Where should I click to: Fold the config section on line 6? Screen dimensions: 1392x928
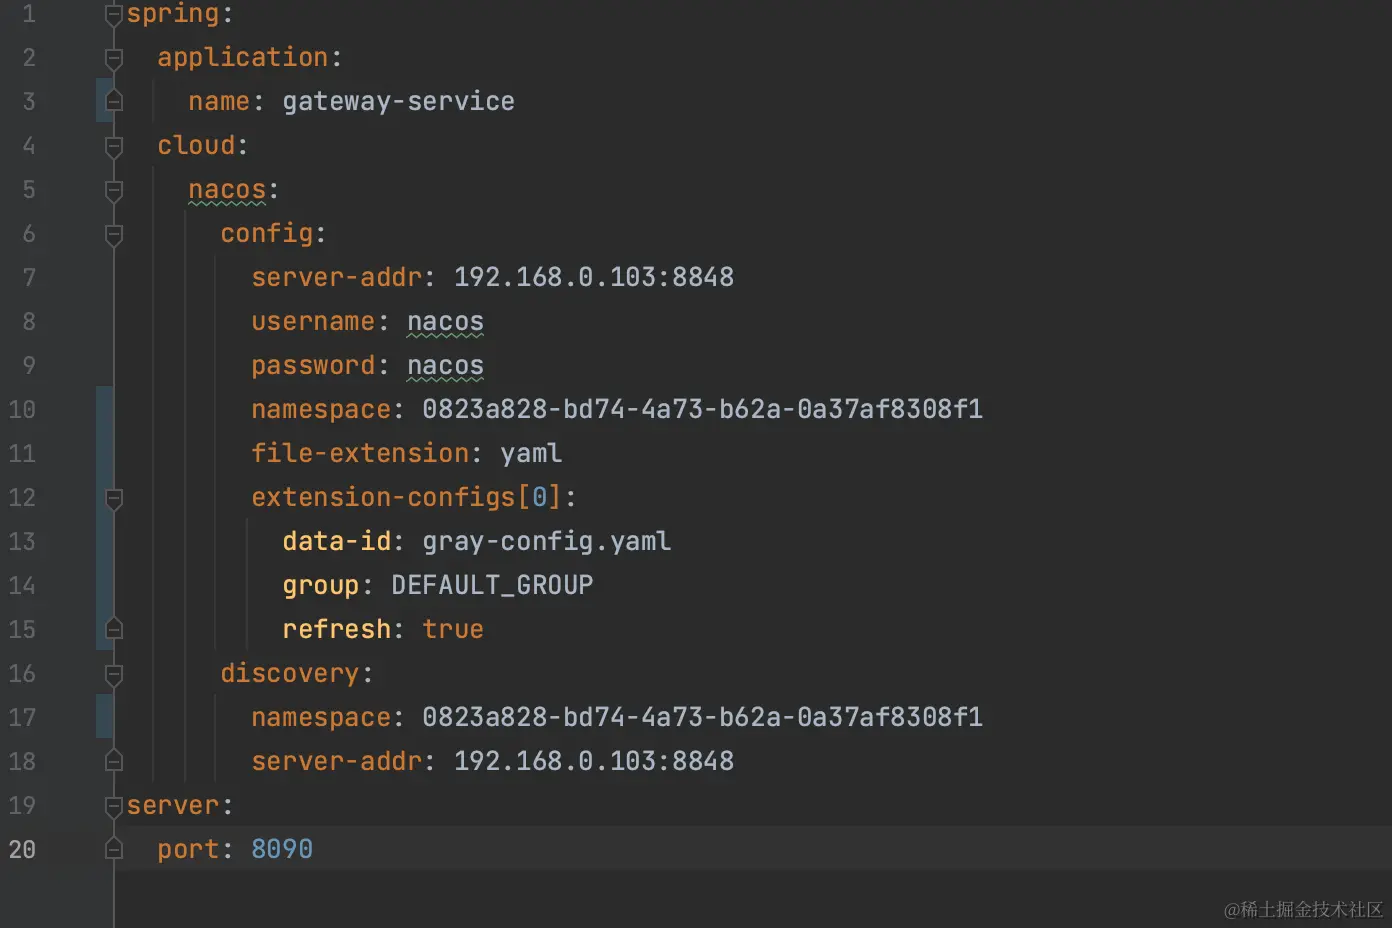pyautogui.click(x=114, y=234)
